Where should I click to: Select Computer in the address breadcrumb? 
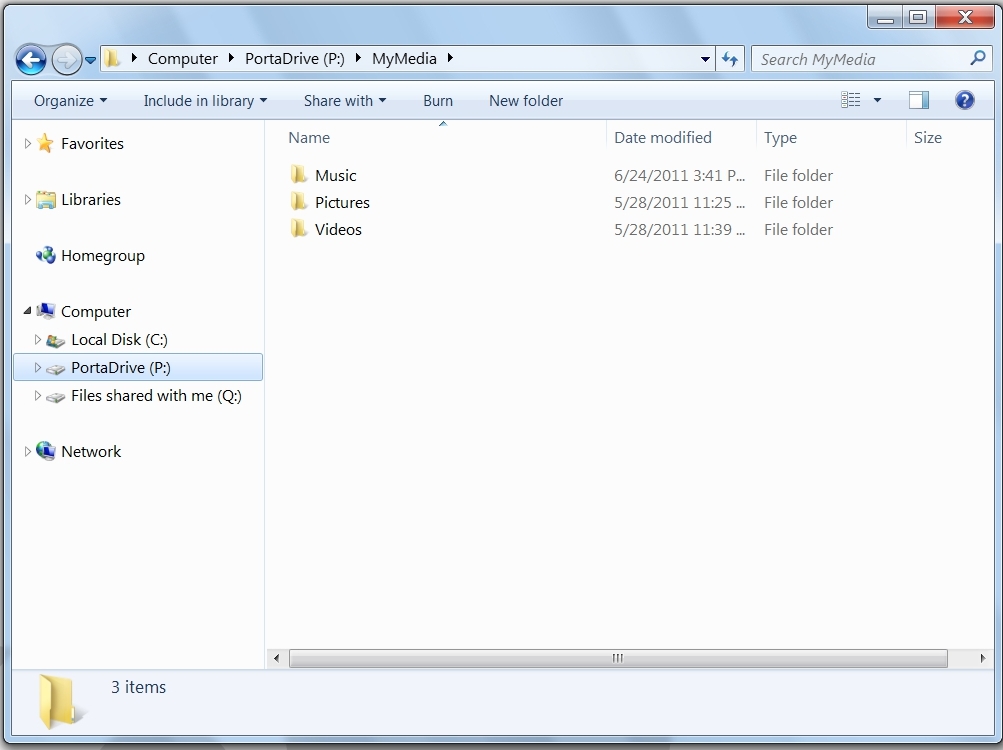tap(182, 59)
